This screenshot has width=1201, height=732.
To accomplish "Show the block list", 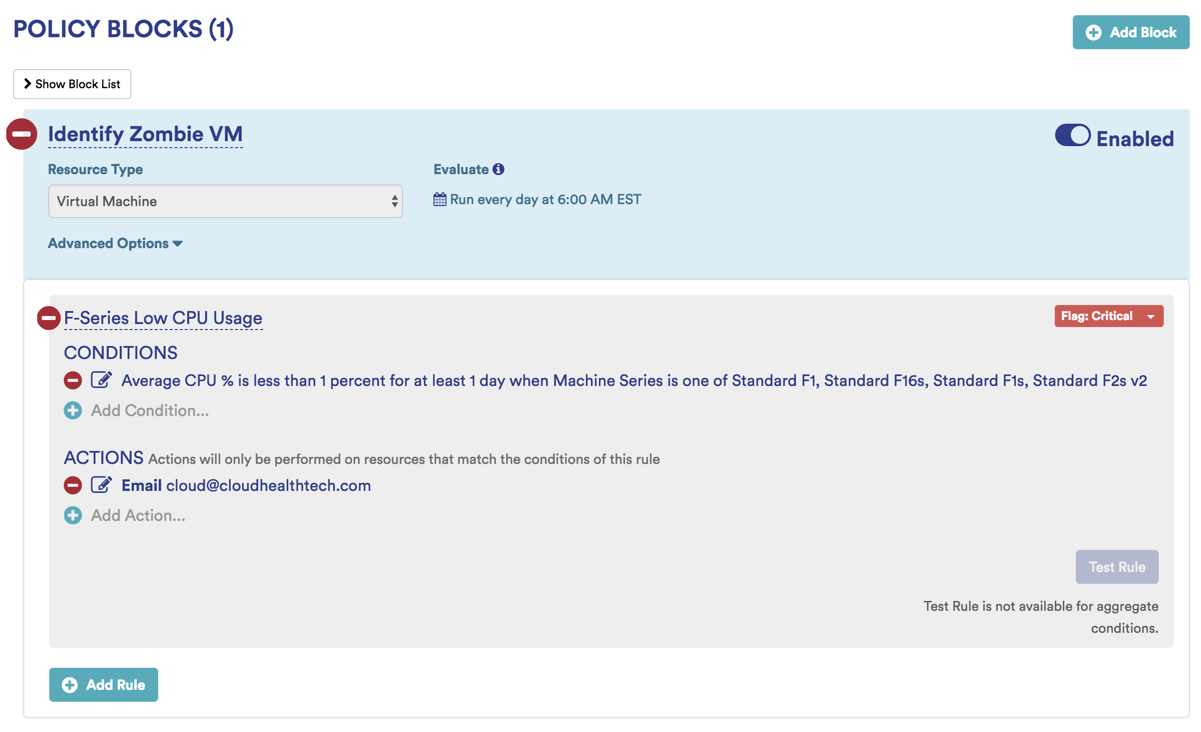I will [x=72, y=84].
